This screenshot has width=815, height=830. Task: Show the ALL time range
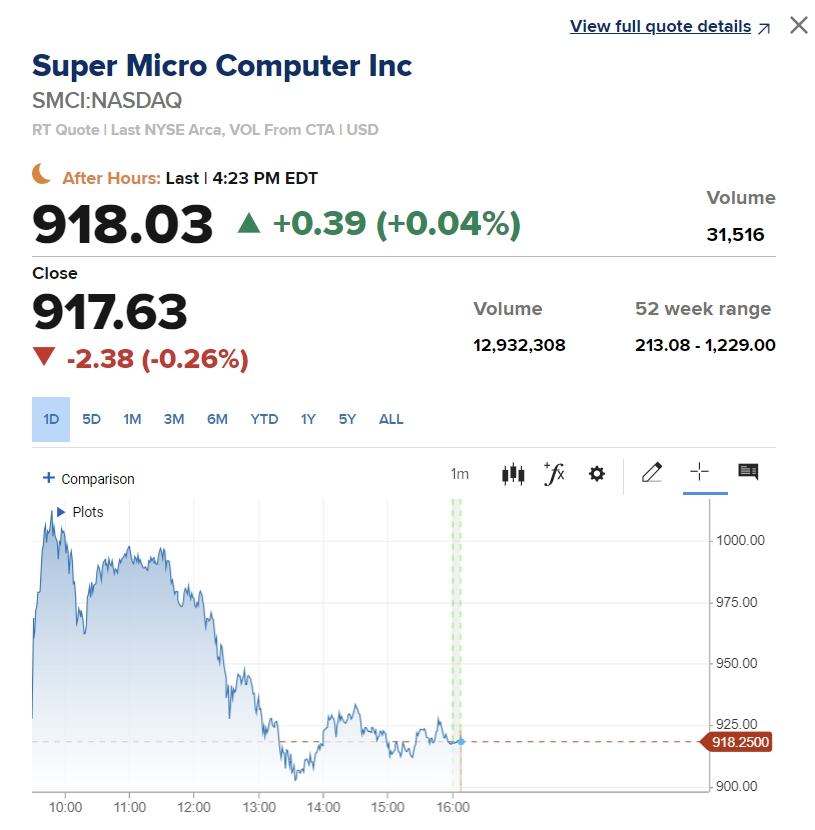pos(391,419)
